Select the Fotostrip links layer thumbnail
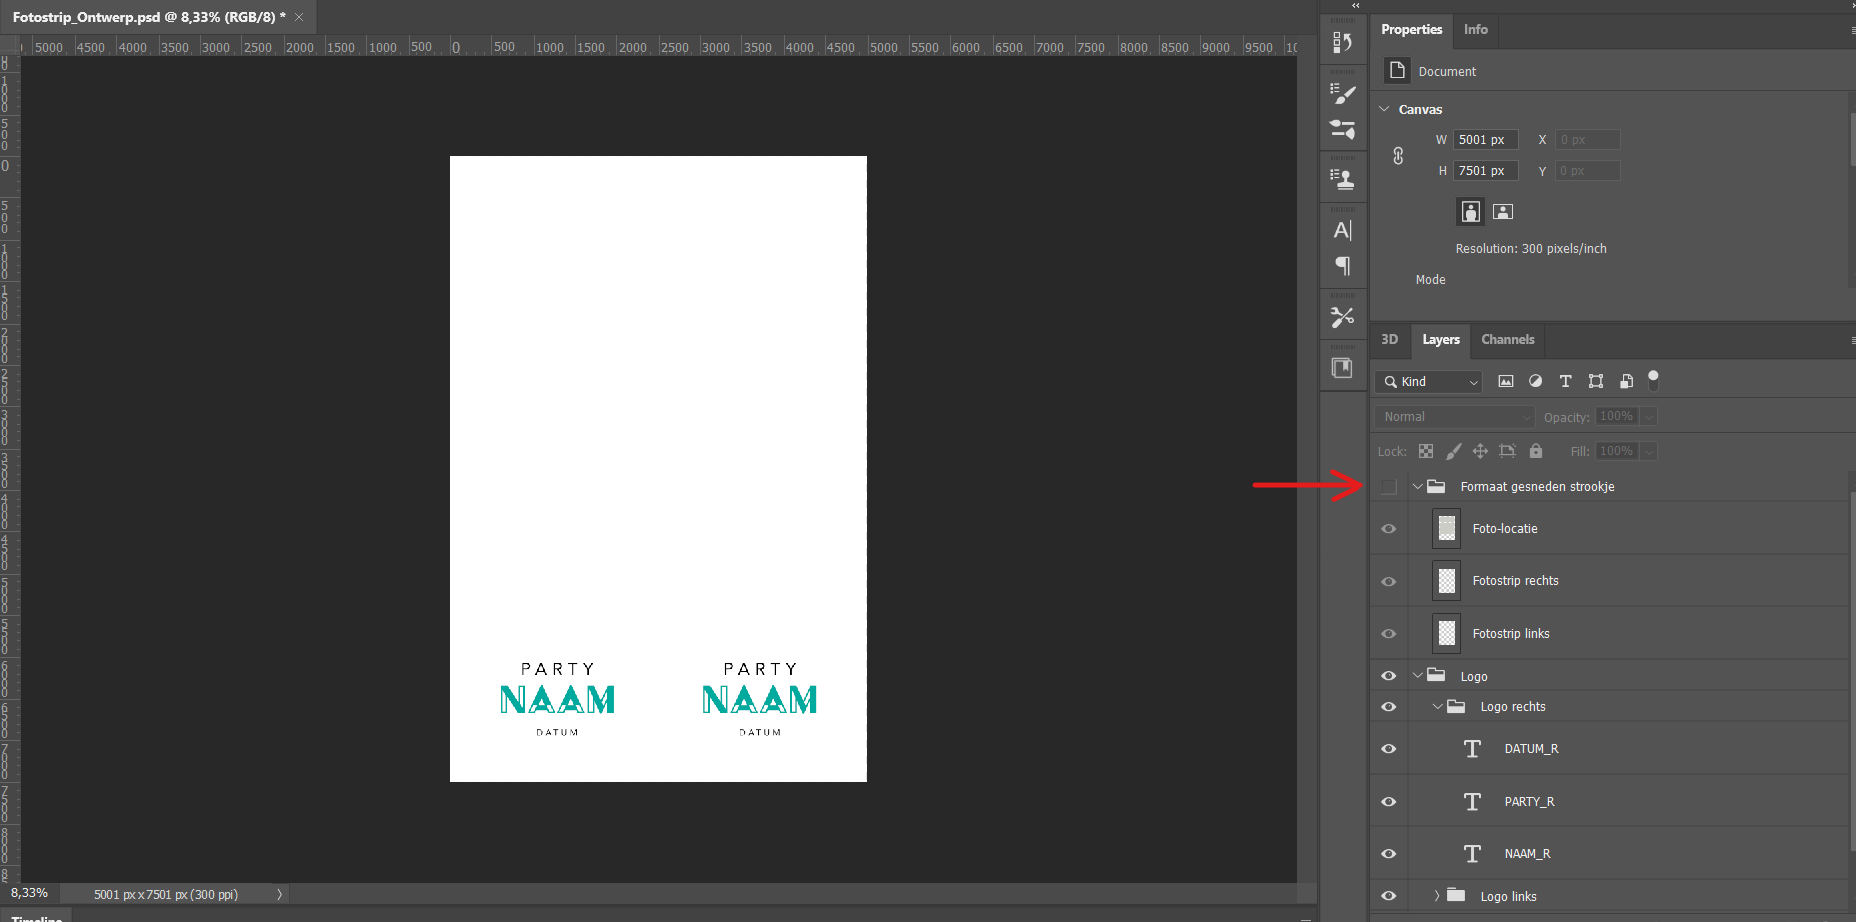Screen dimensions: 1856x922 (1446, 633)
